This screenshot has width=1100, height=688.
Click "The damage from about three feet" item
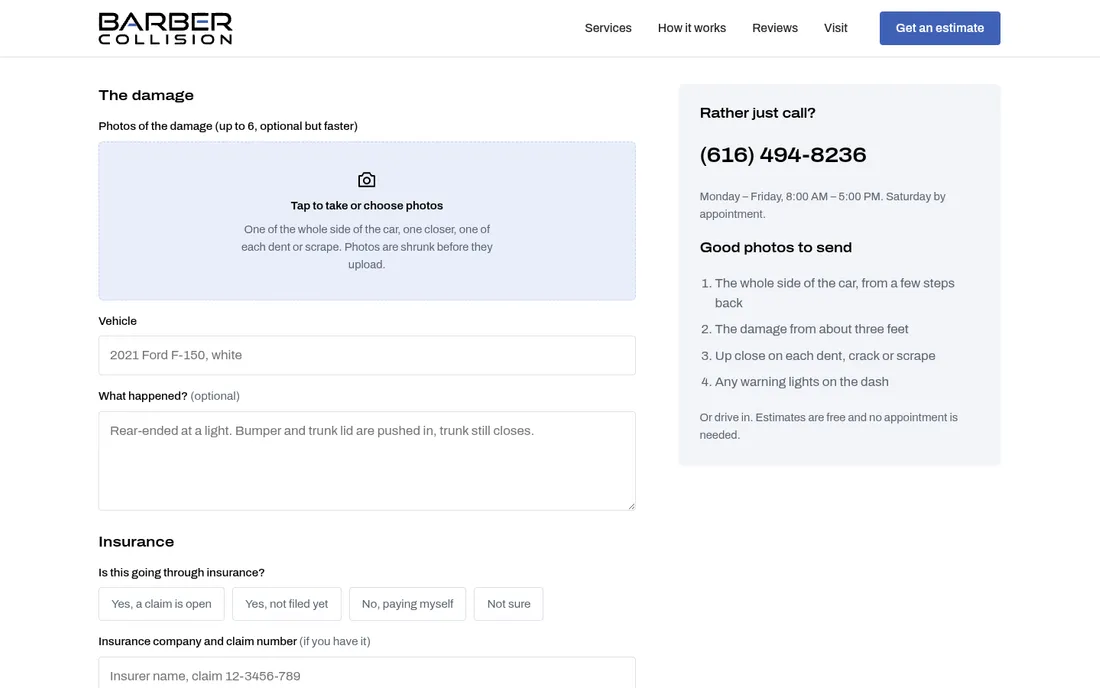click(x=811, y=329)
